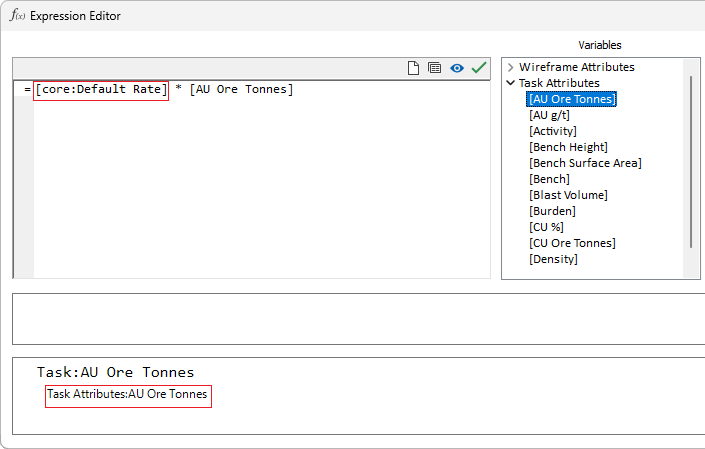This screenshot has height=449, width=705.
Task: Select the [Blast Volume] variable
Action: 568,195
